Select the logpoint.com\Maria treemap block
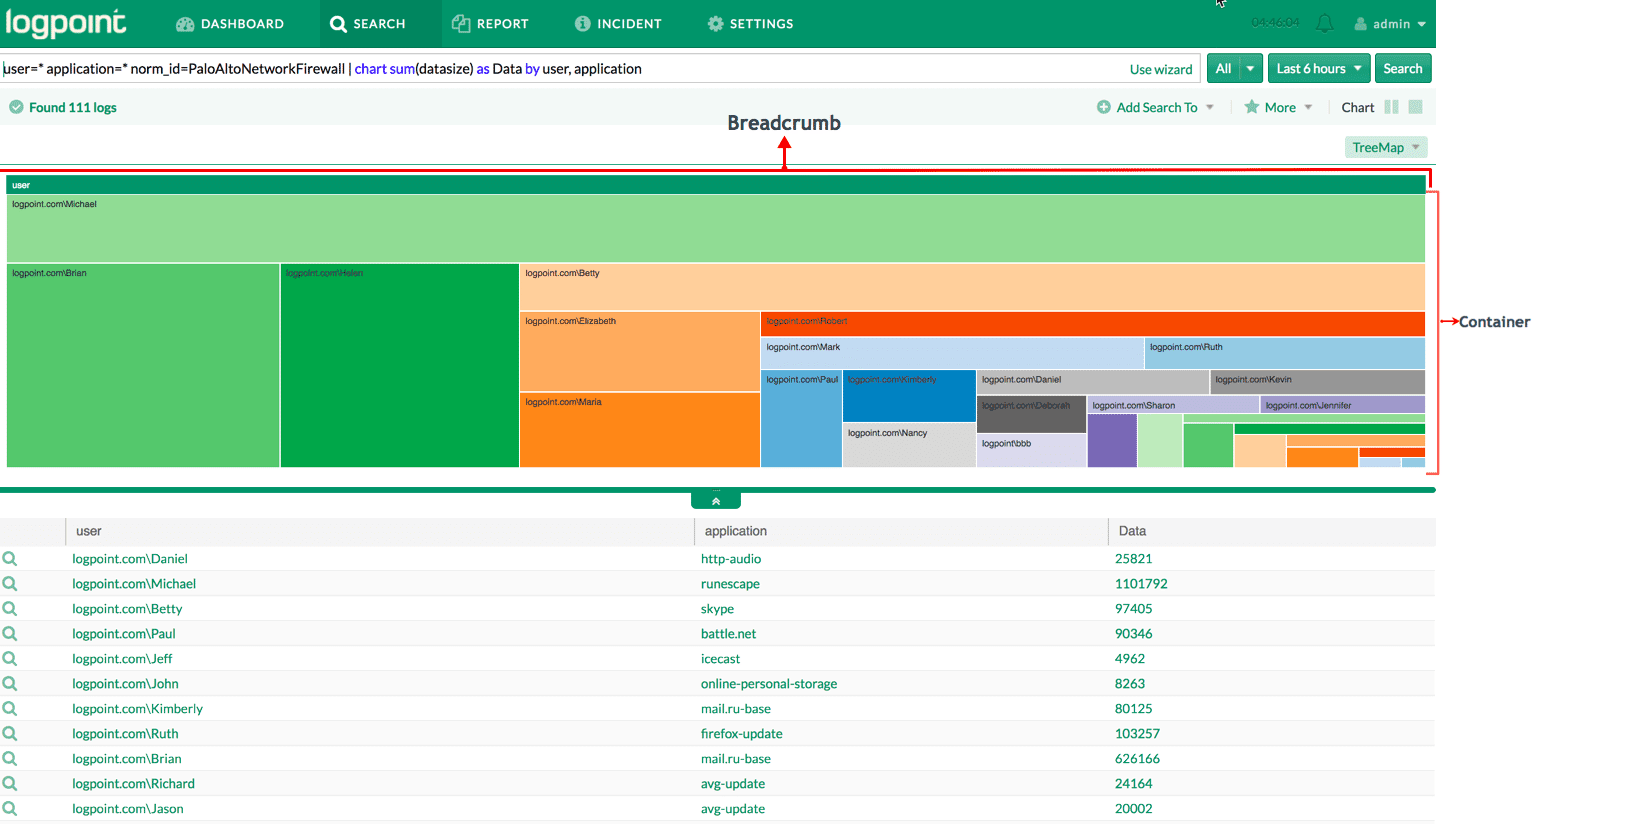 pos(640,430)
